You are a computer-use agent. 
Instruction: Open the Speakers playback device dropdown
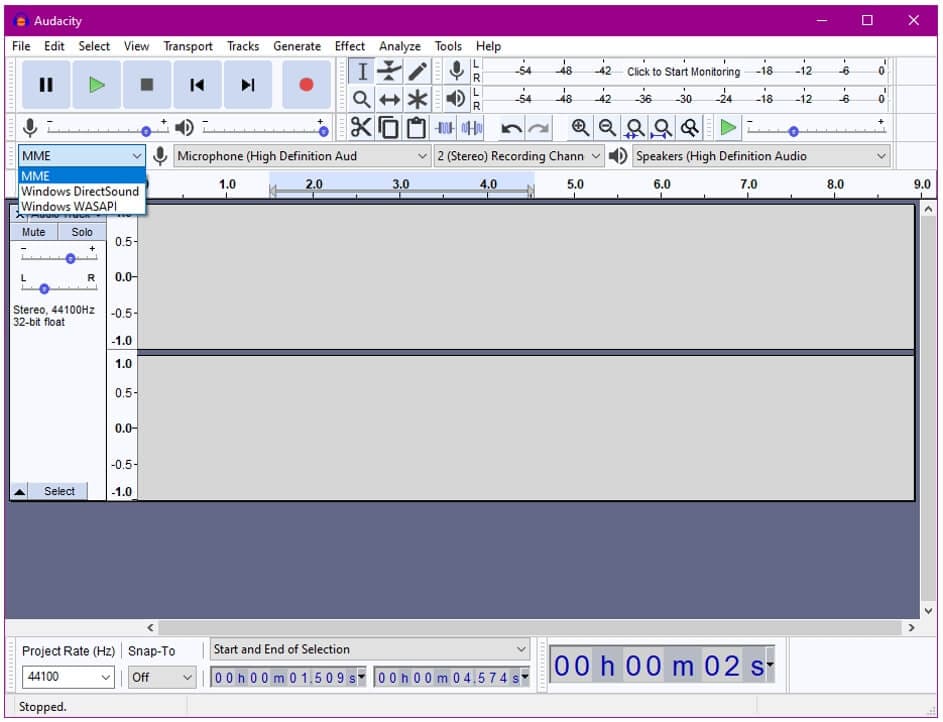[761, 156]
